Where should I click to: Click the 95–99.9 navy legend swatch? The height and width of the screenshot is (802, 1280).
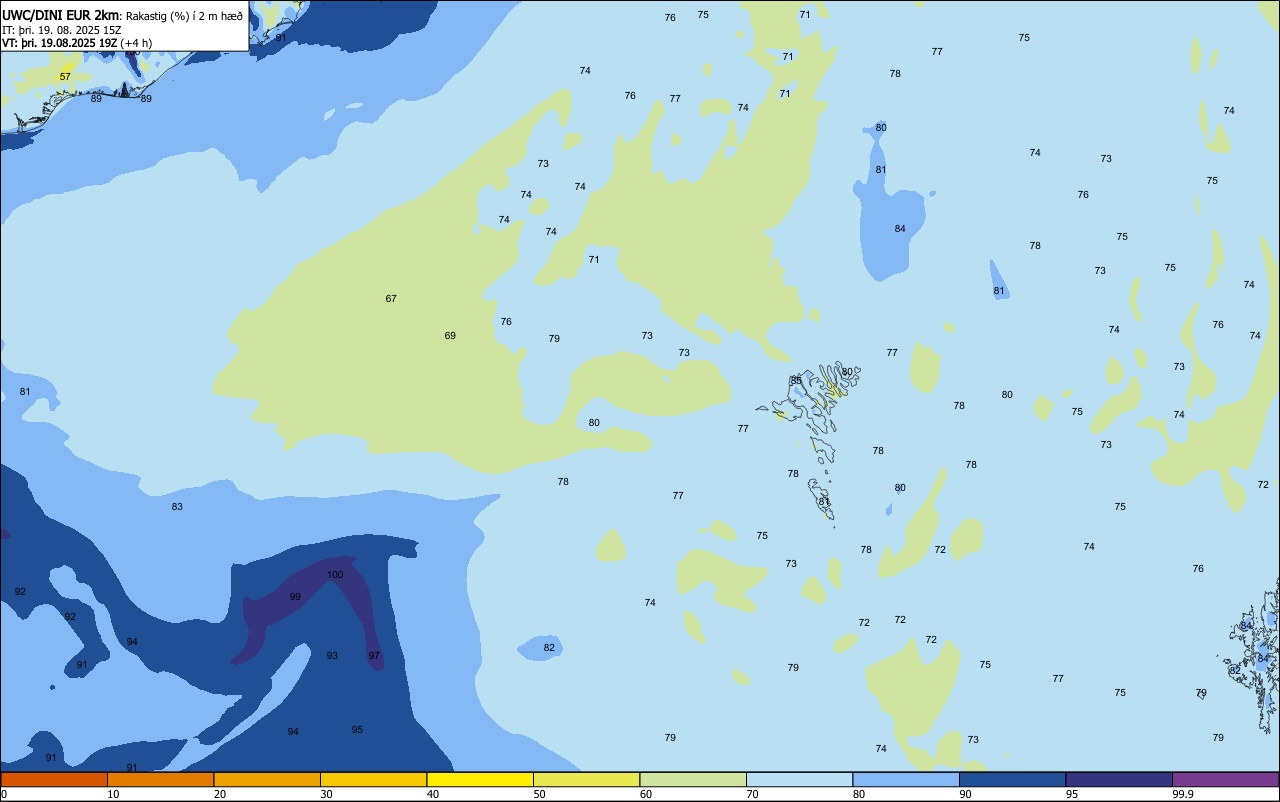coord(1119,779)
